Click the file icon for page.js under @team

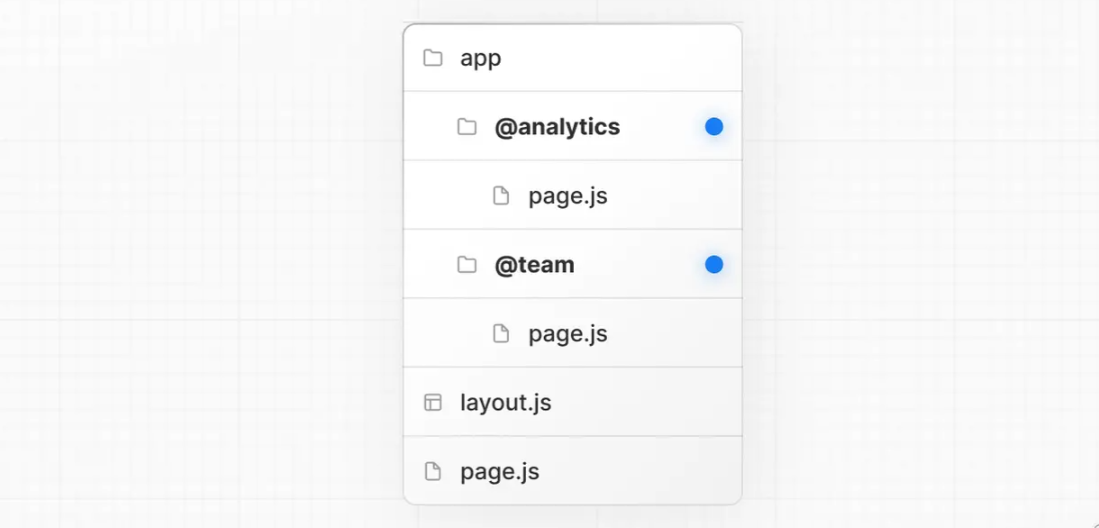pyautogui.click(x=501, y=334)
